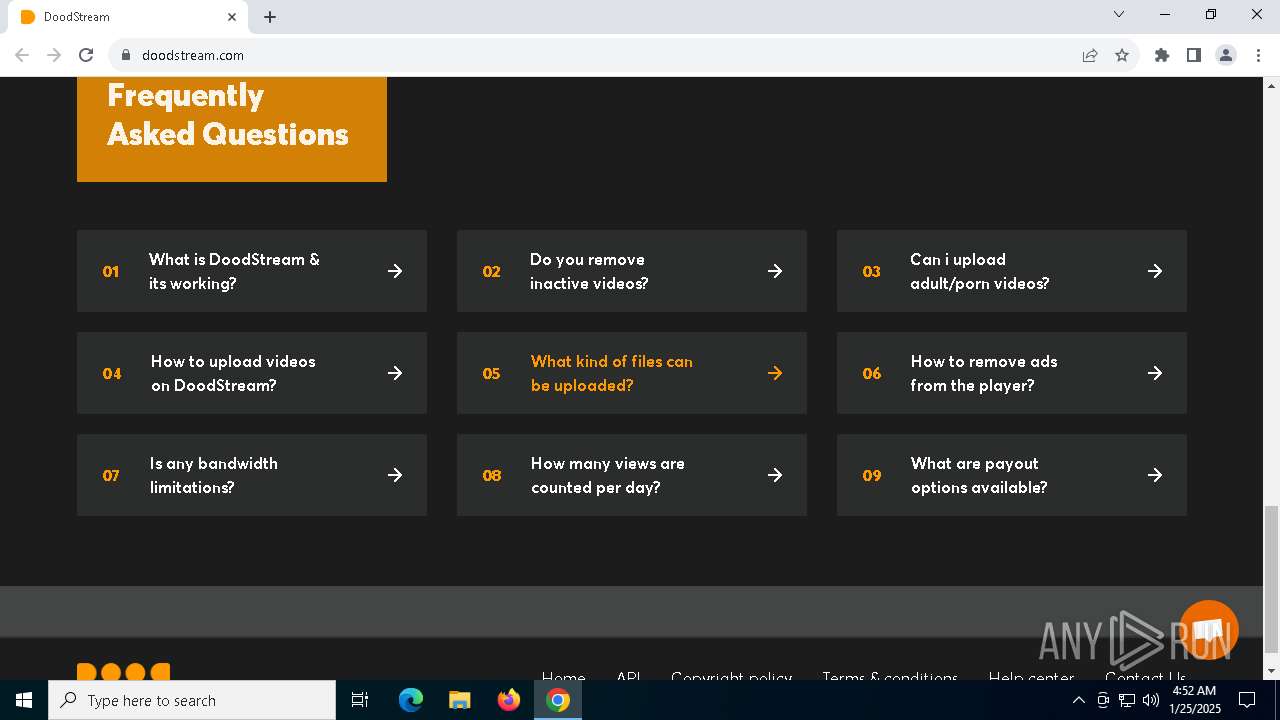Open a new tab with the plus button
Image resolution: width=1280 pixels, height=720 pixels.
(x=270, y=17)
